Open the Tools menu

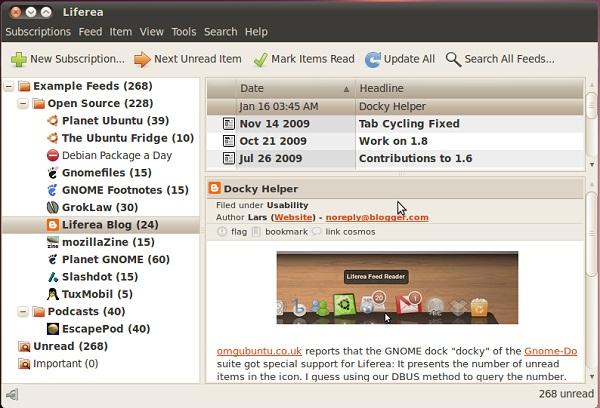[181, 32]
